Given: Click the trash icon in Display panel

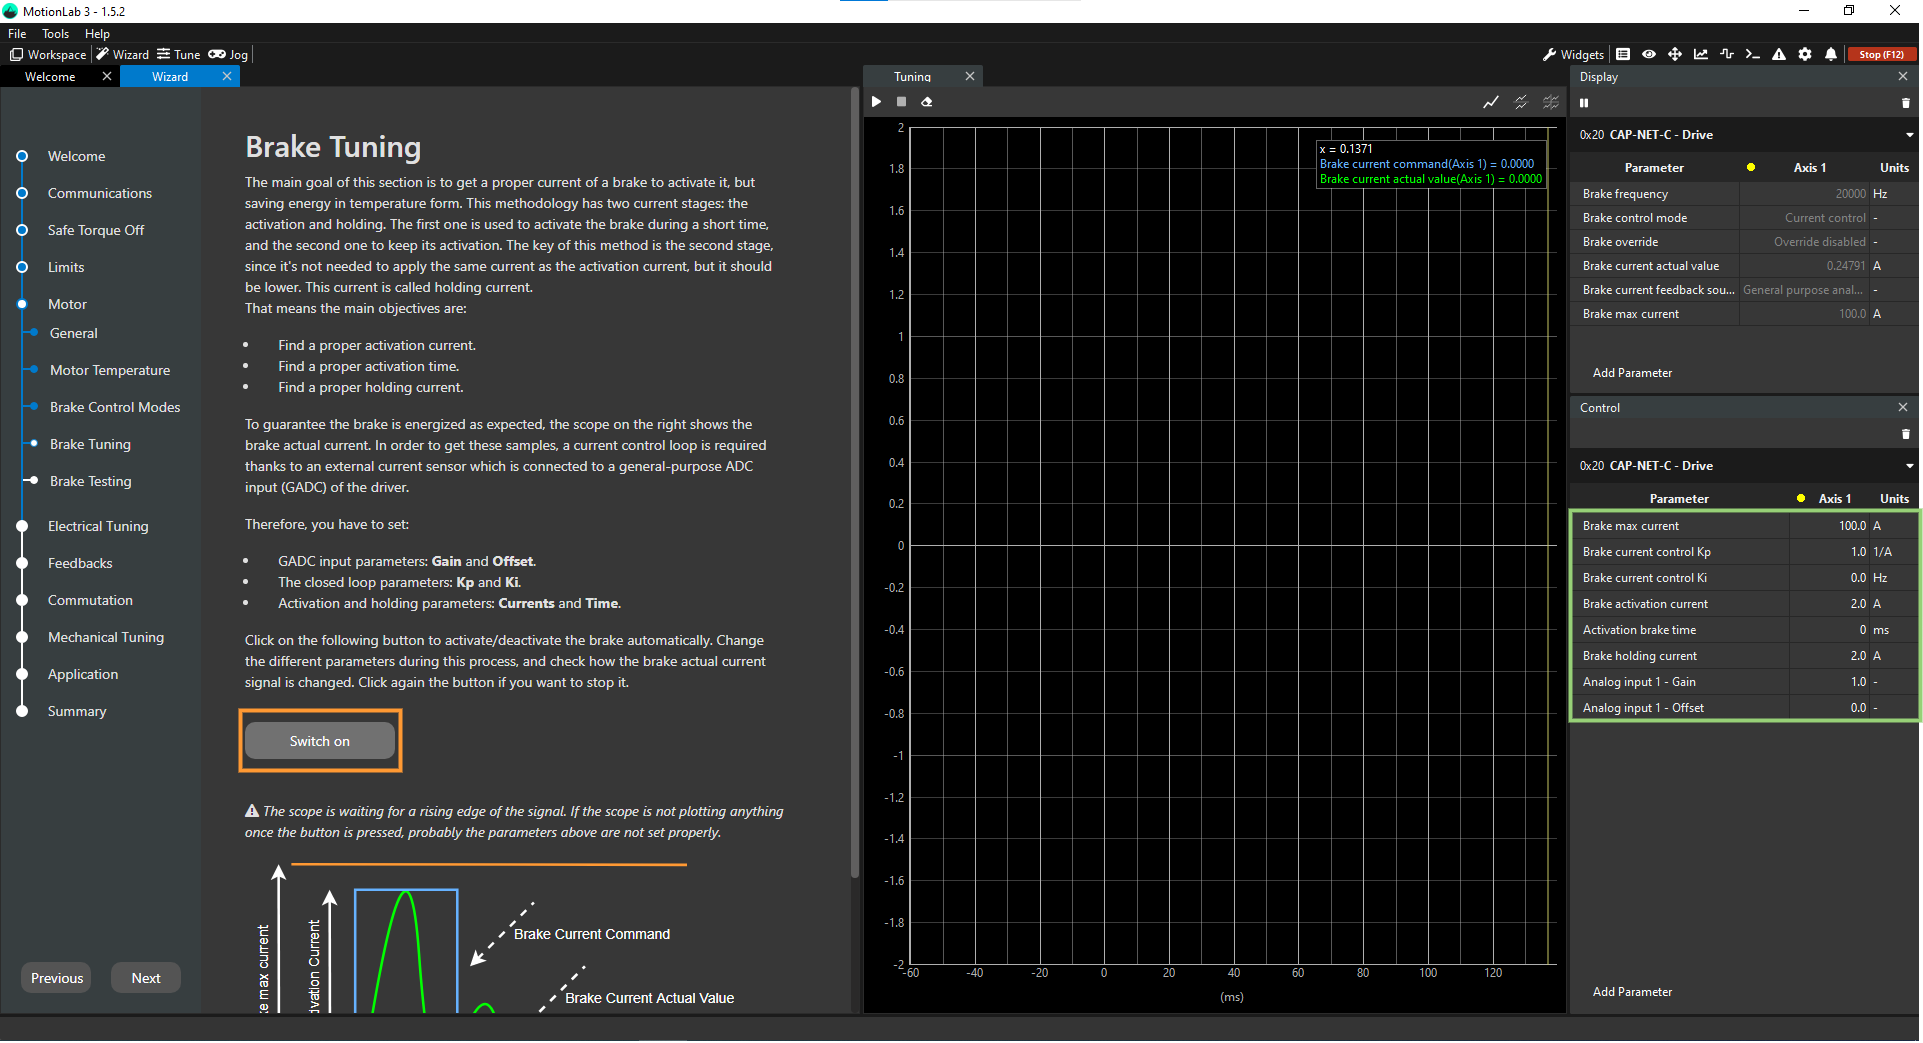Looking at the screenshot, I should pyautogui.click(x=1905, y=103).
